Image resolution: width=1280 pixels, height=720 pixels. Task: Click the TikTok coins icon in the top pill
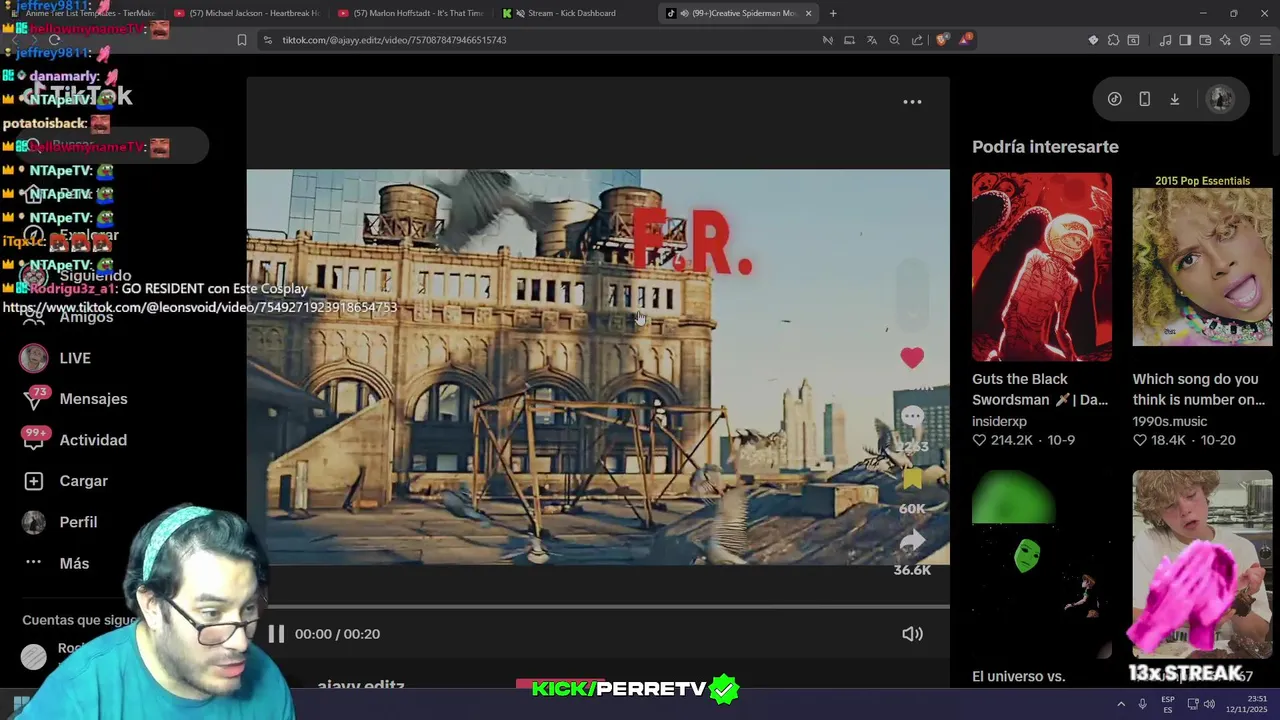coord(1114,99)
